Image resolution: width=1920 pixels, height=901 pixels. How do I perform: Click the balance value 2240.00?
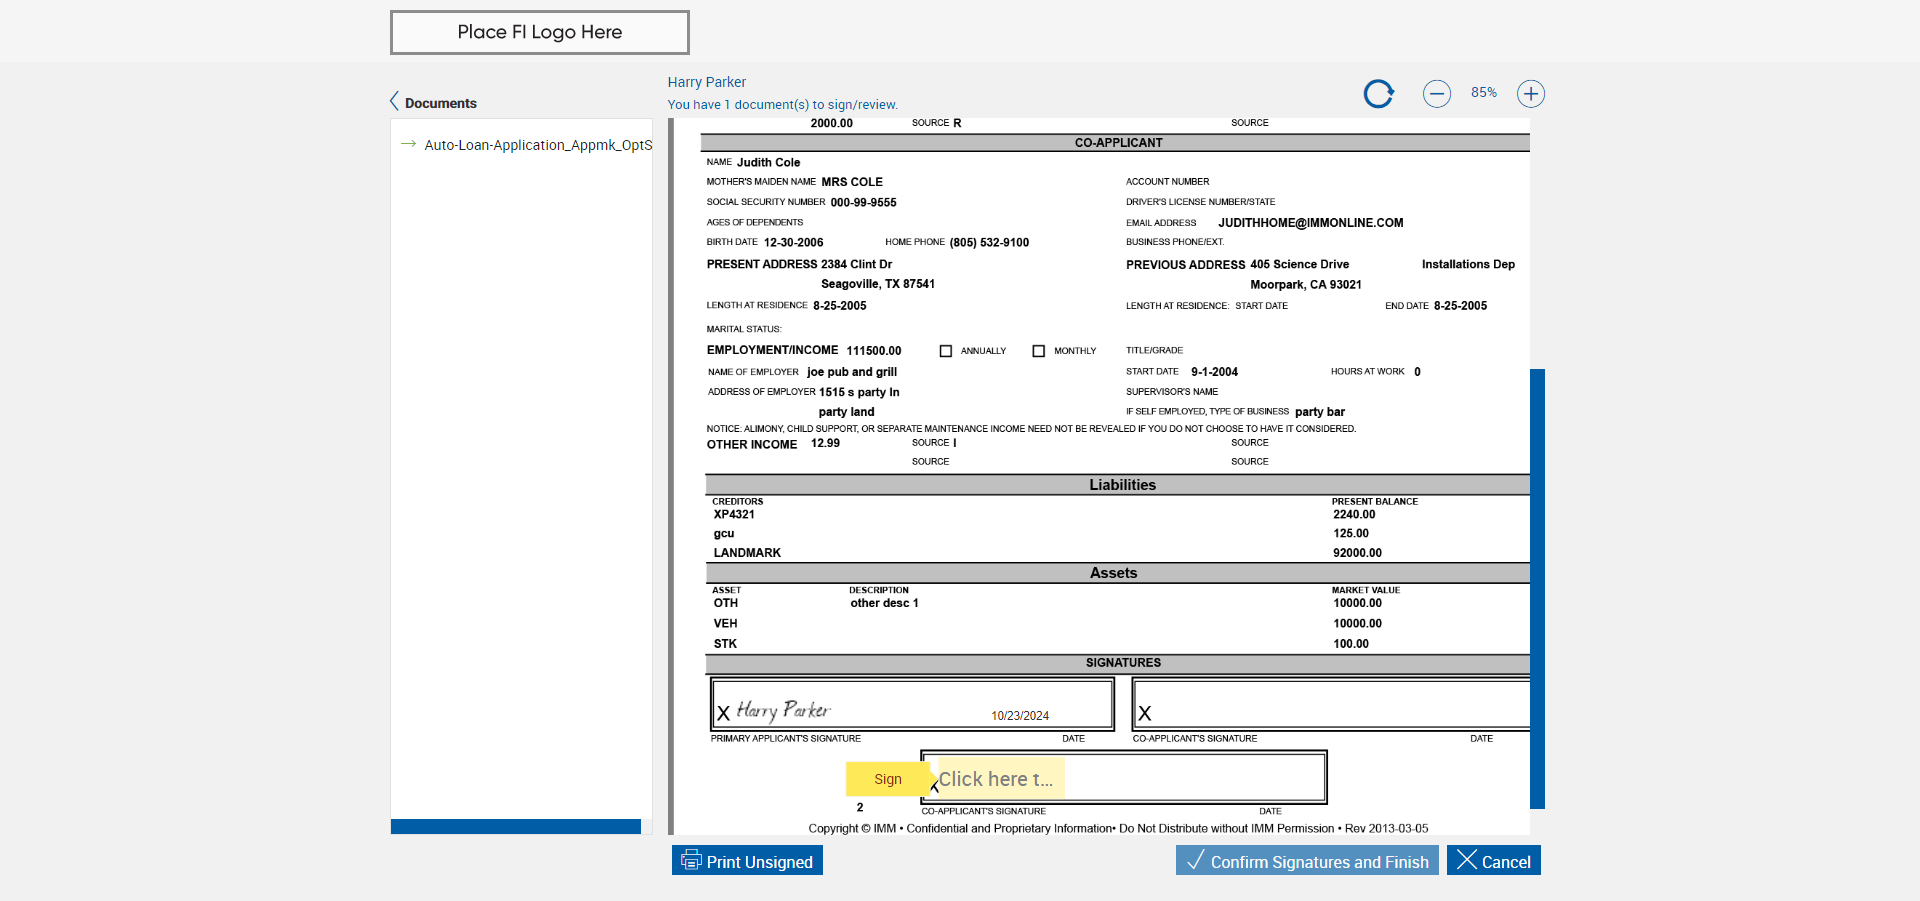click(1354, 515)
